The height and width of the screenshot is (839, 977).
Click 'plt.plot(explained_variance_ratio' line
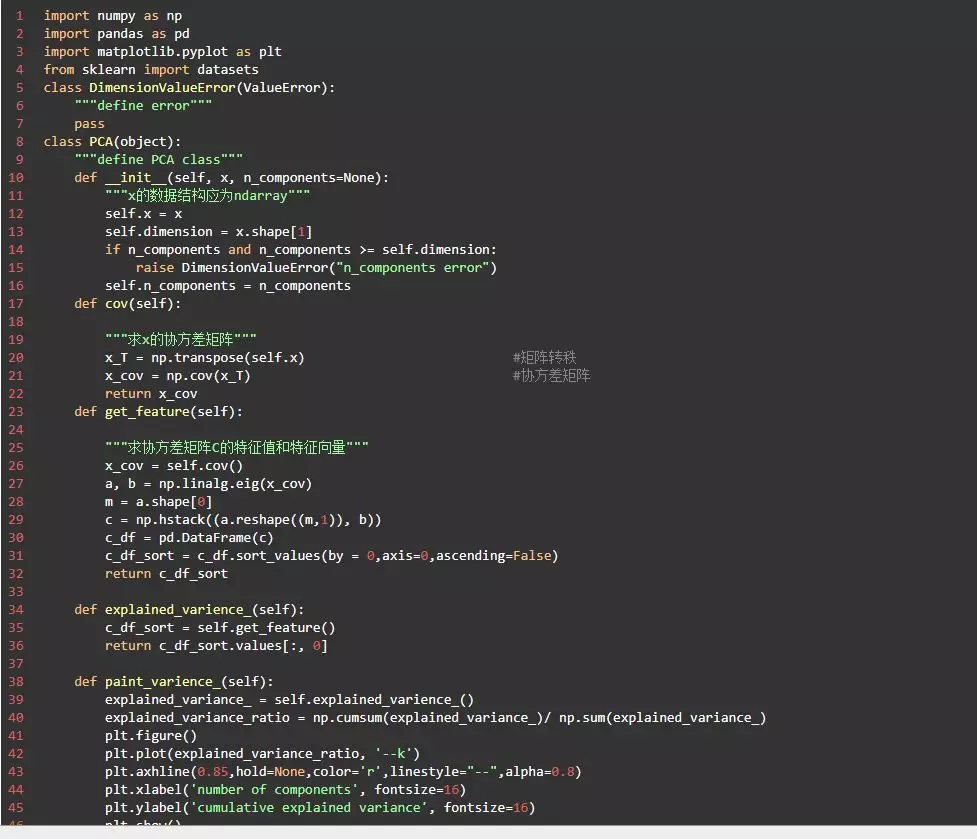point(263,755)
